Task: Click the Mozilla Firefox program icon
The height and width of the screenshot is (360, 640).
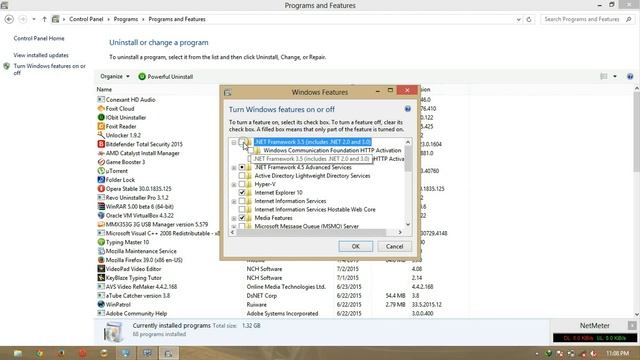Action: coord(101,260)
